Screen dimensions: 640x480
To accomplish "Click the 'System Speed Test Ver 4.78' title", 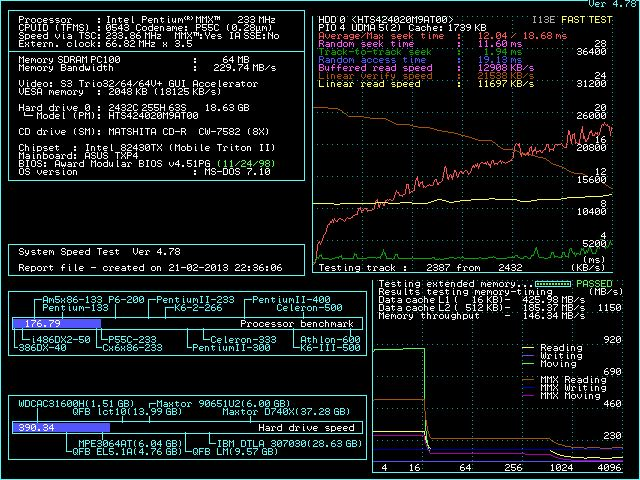I will click(x=99, y=252).
